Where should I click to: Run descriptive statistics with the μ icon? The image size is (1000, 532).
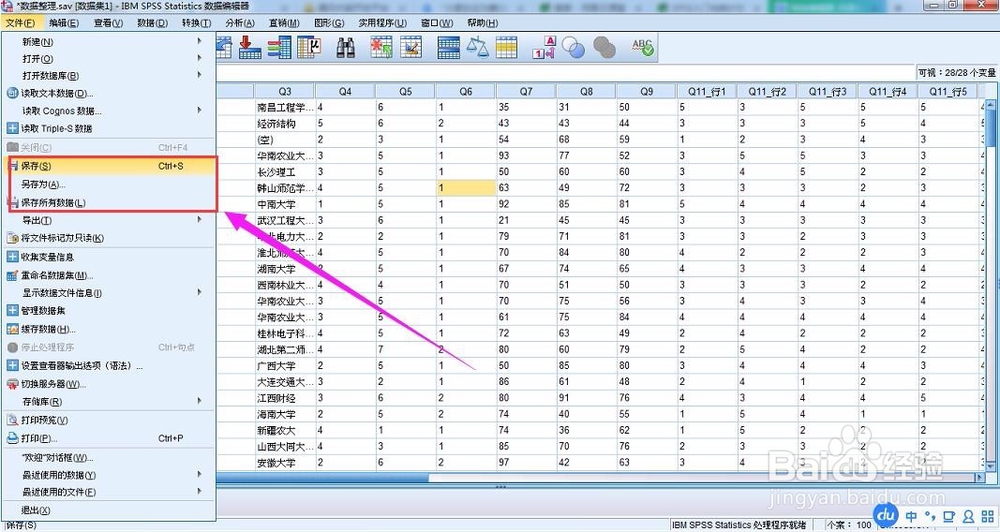tap(309, 47)
